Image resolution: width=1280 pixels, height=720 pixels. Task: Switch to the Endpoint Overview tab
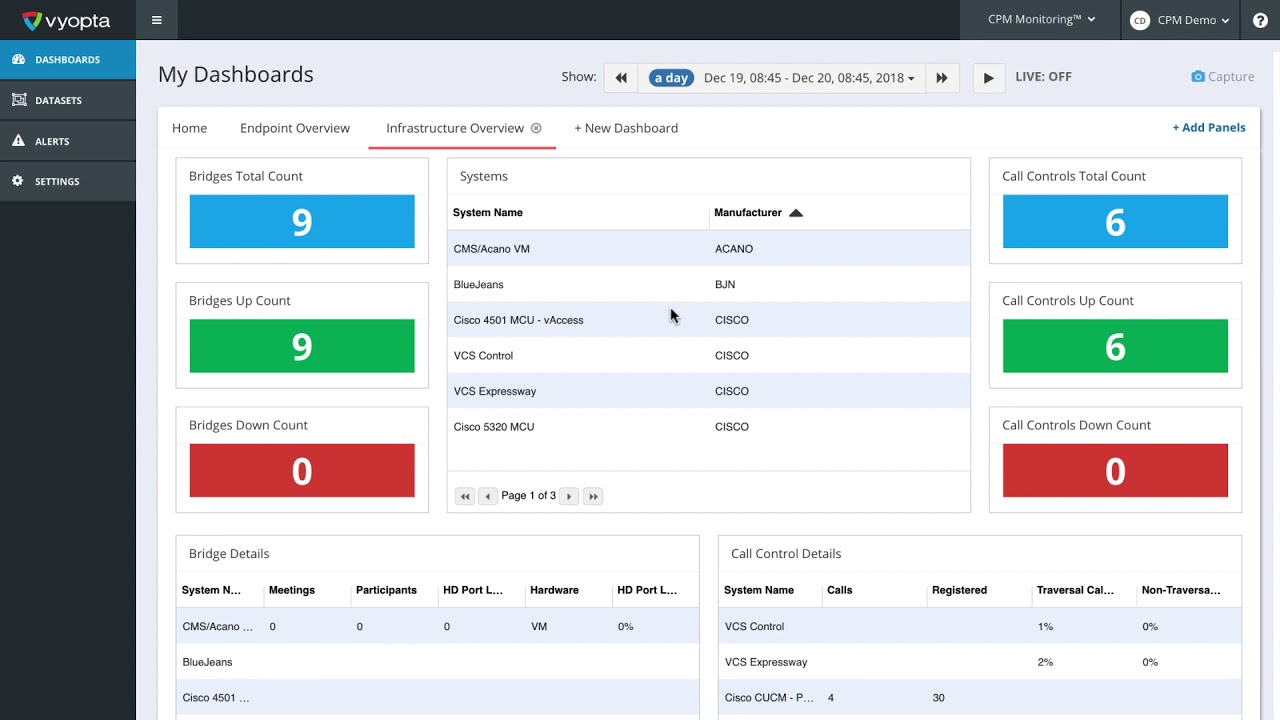295,128
